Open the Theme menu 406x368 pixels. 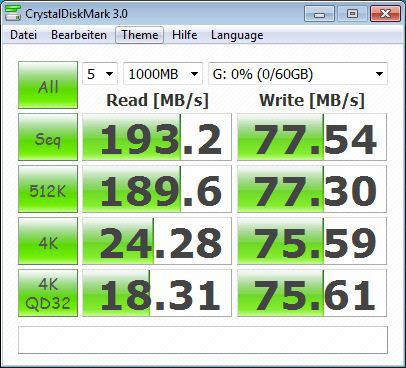(140, 35)
